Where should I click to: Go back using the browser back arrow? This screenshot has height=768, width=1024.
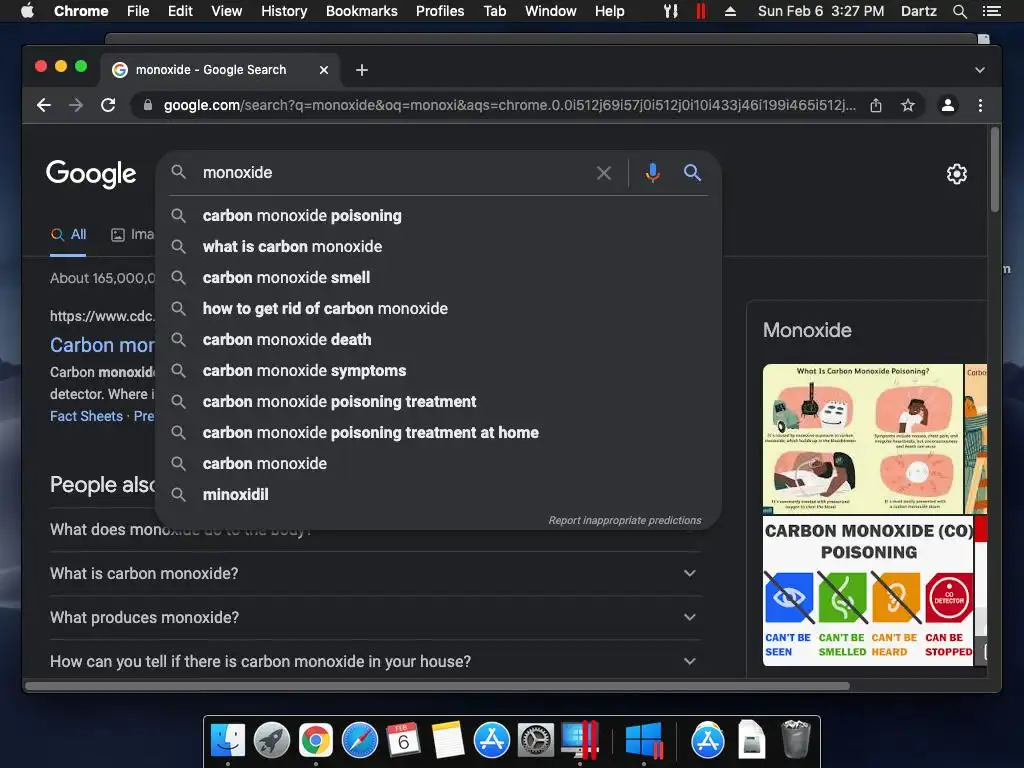(44, 105)
